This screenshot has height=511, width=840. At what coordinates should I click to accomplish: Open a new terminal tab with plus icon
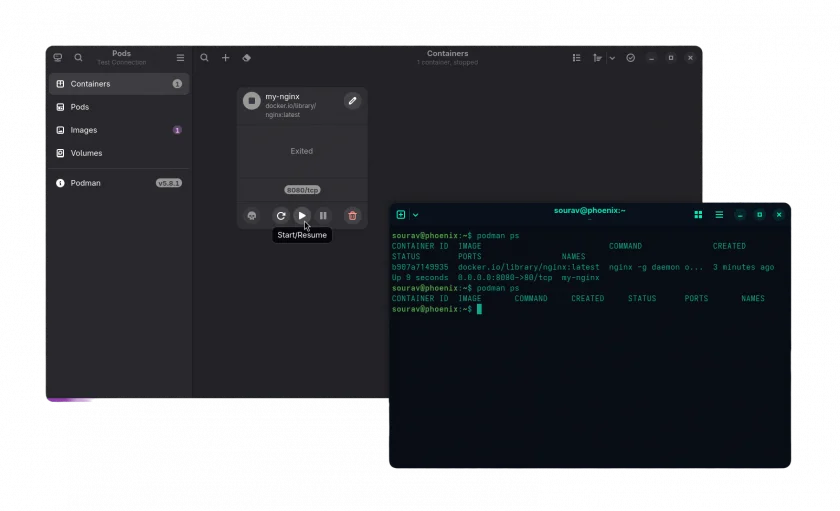tap(401, 214)
